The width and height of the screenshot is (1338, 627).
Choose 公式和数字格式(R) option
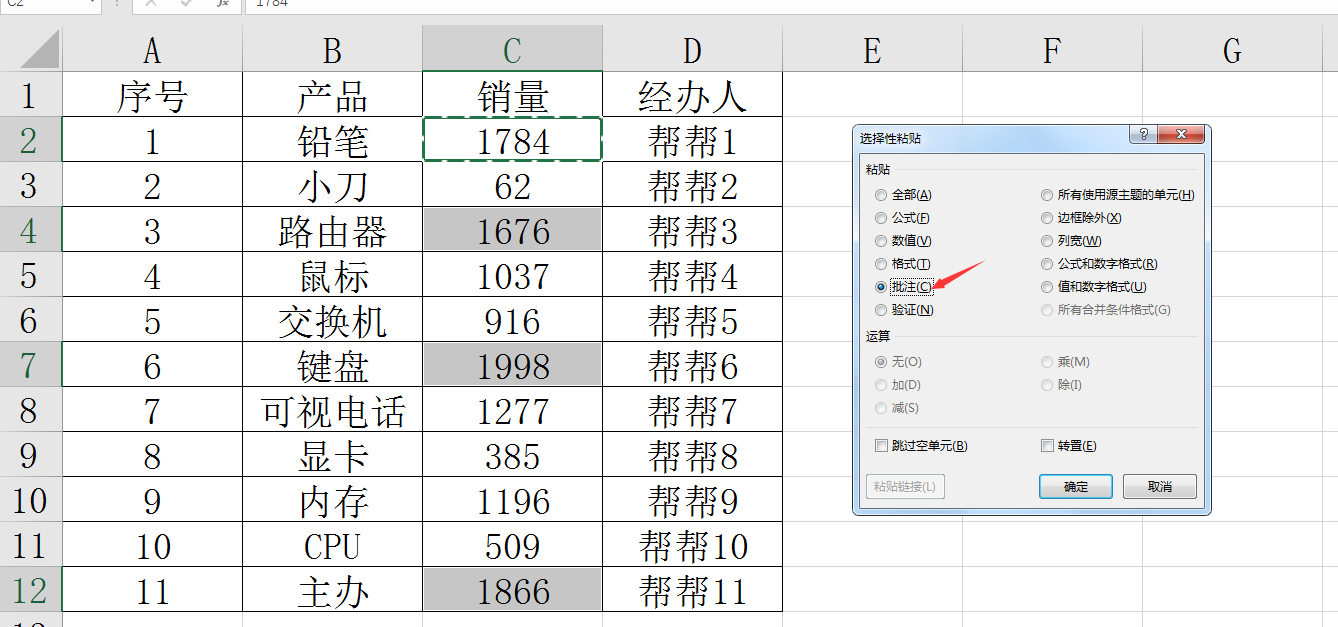1099,264
